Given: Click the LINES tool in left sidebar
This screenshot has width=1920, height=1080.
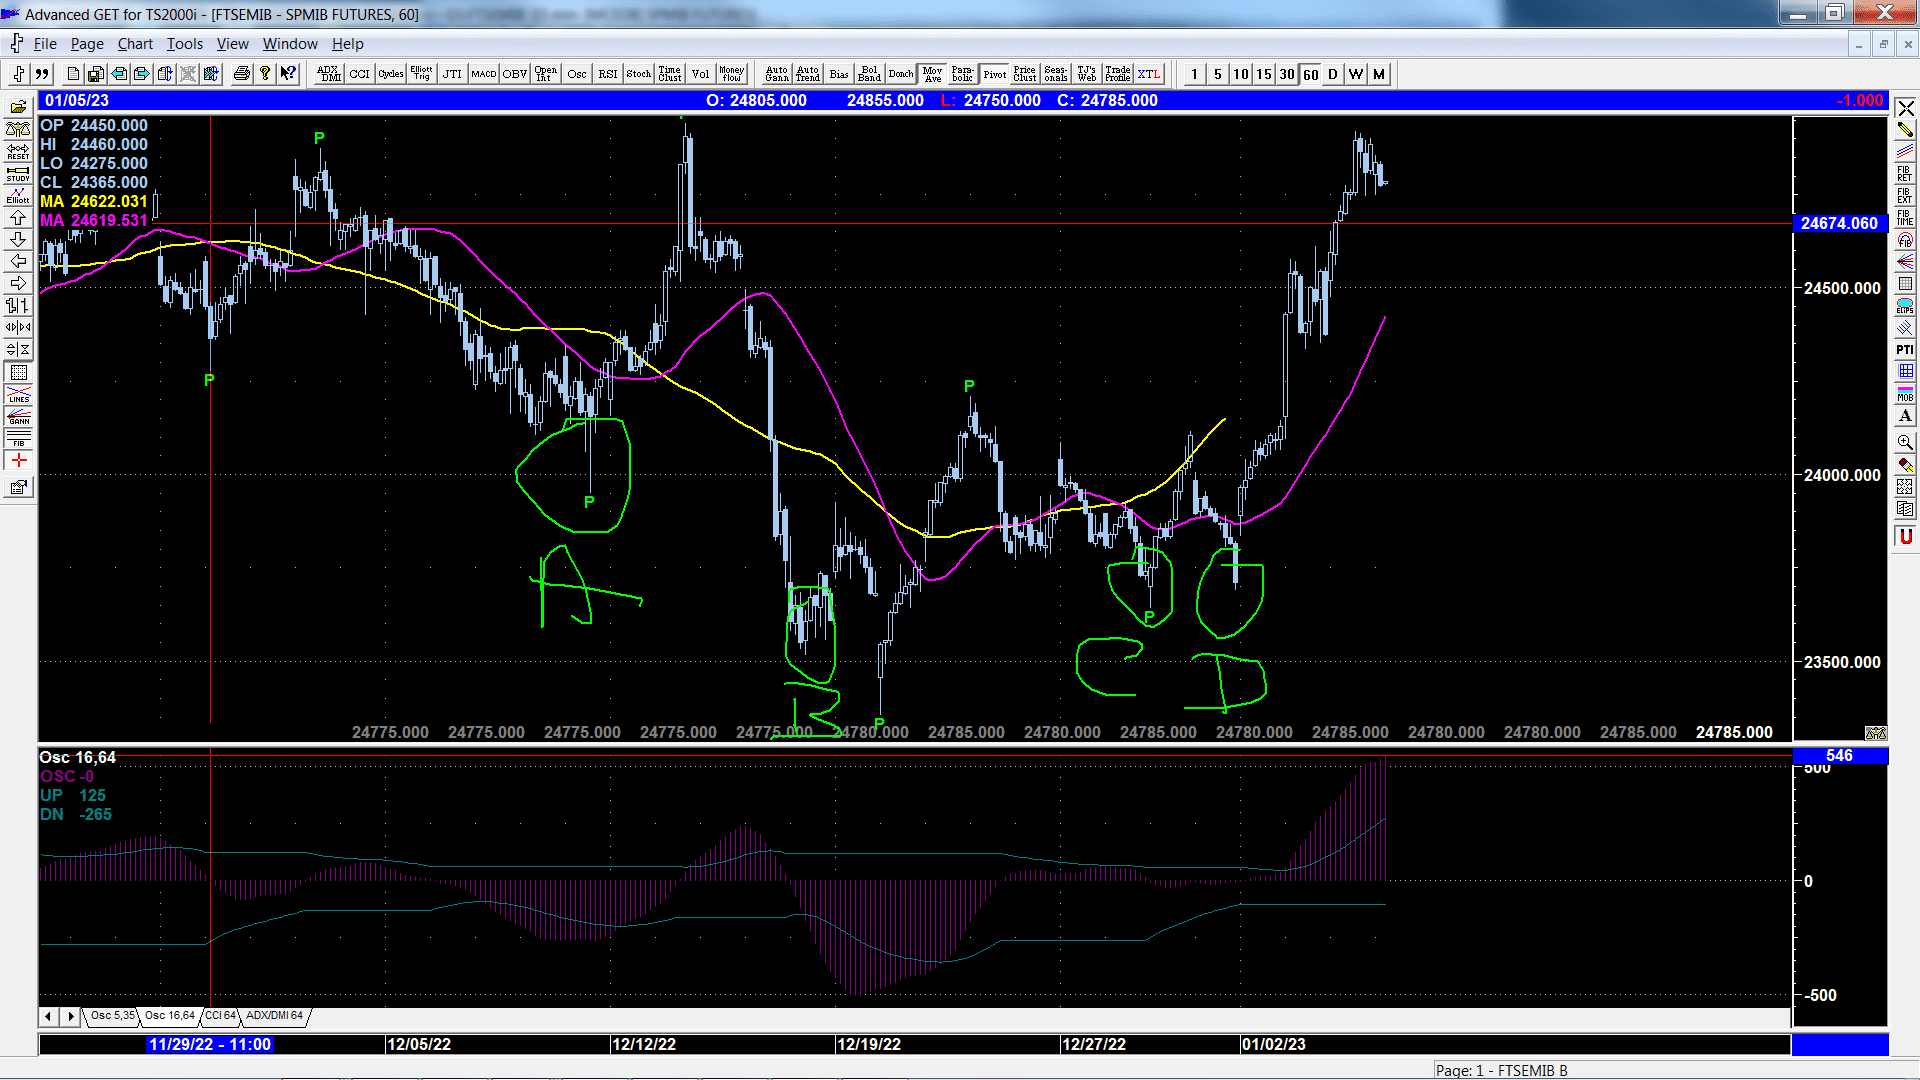Looking at the screenshot, I should tap(18, 394).
